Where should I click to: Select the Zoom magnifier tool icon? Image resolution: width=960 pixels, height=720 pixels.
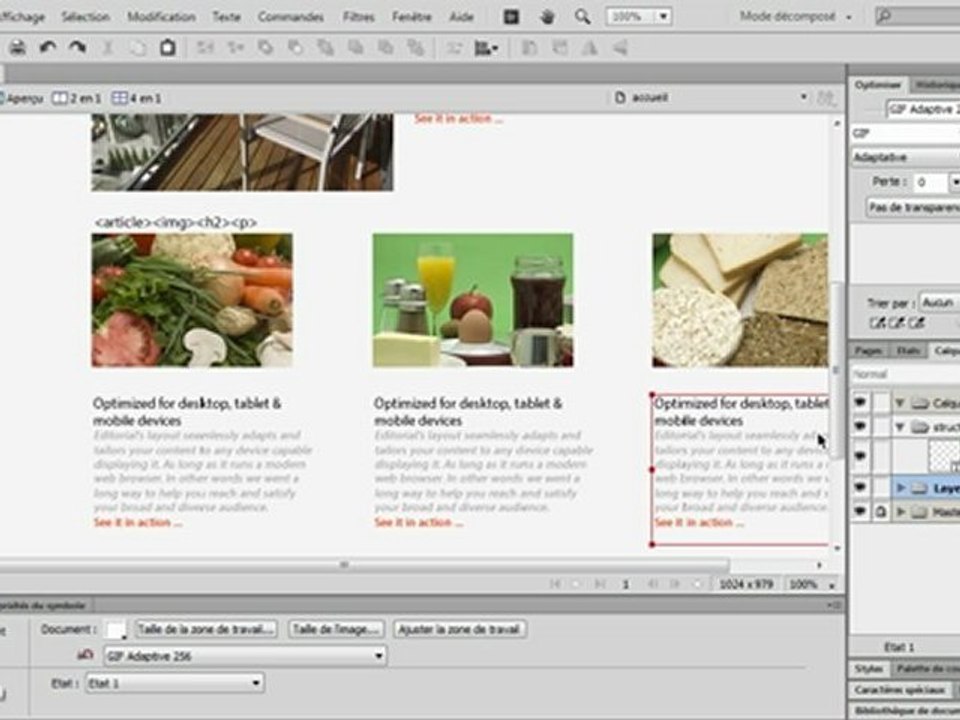tap(582, 17)
